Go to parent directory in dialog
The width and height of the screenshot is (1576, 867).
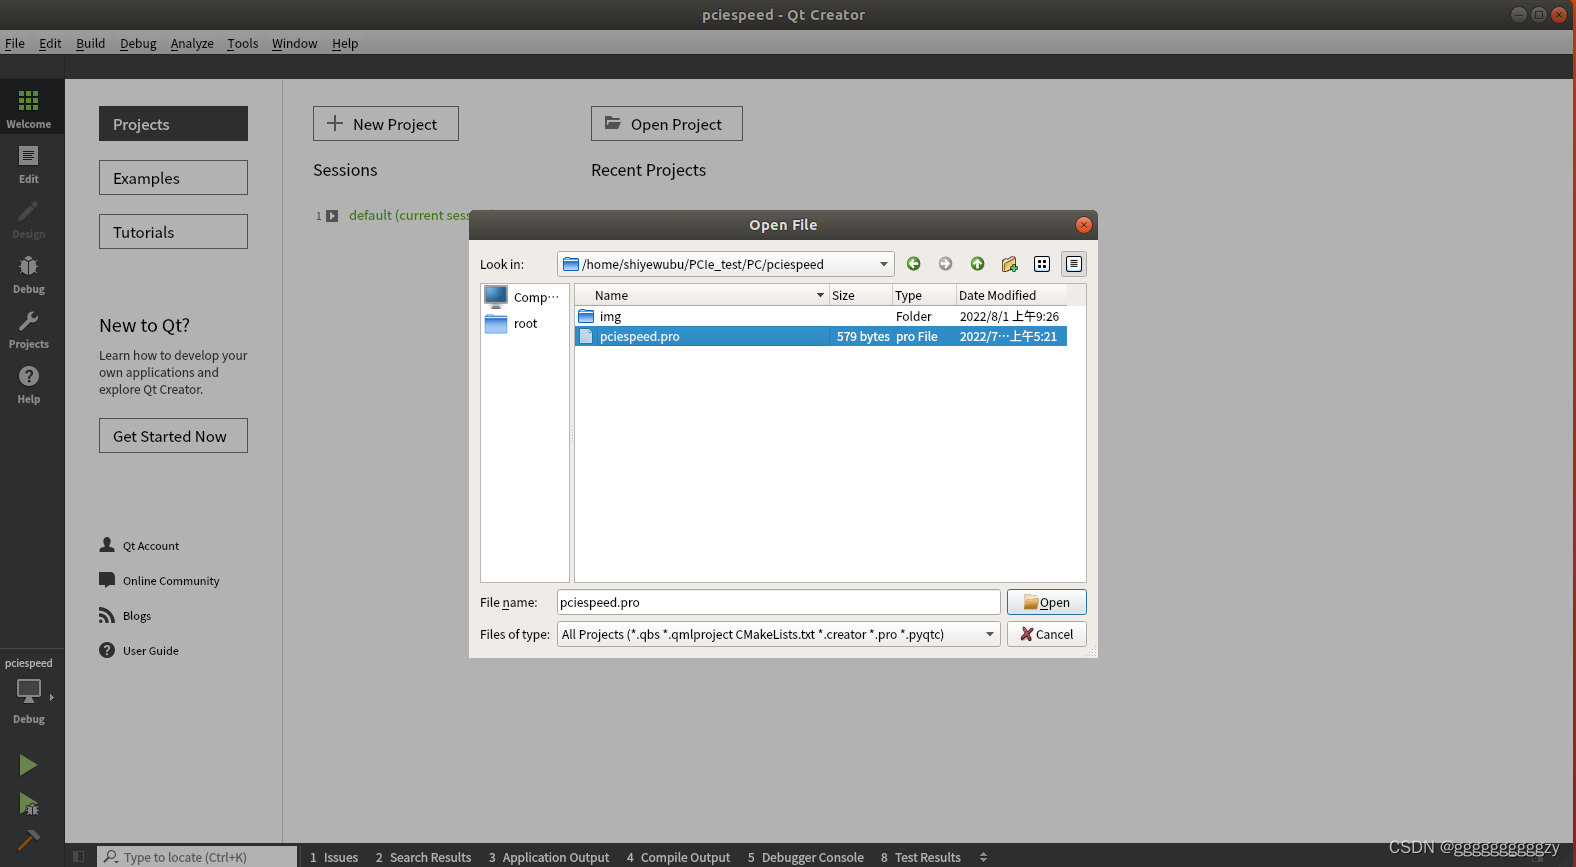click(977, 264)
